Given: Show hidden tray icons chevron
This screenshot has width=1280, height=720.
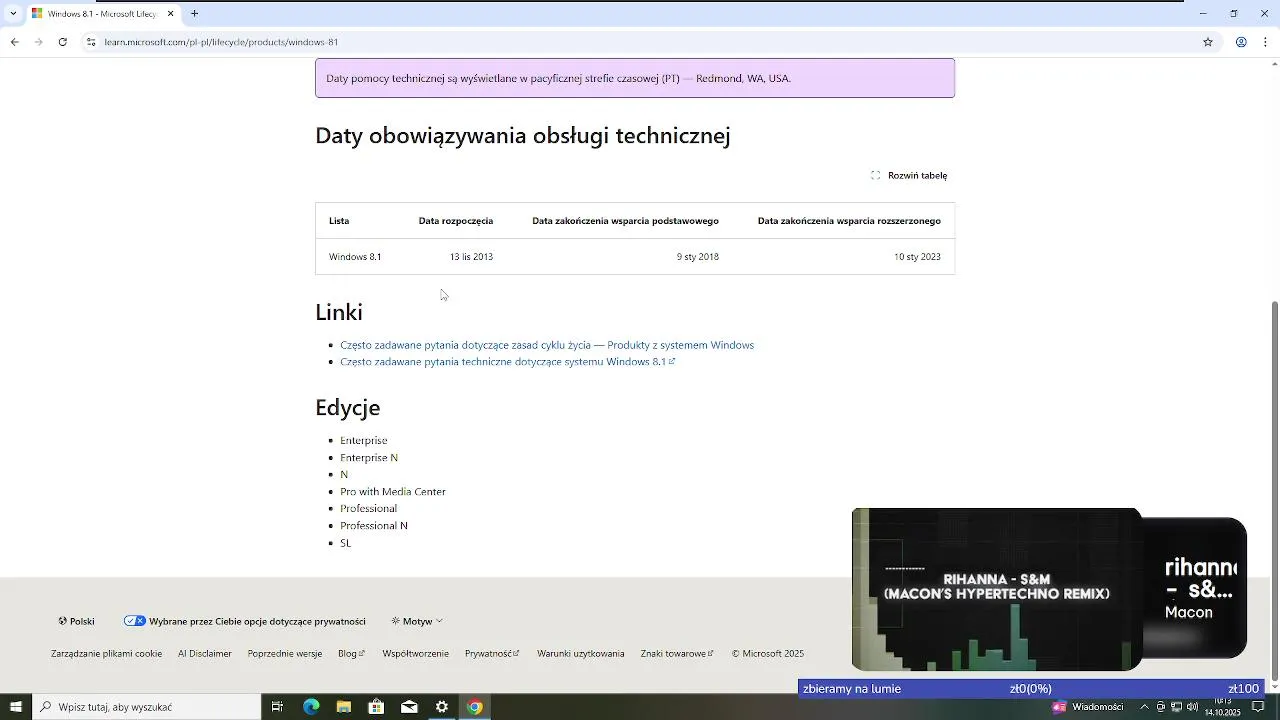Looking at the screenshot, I should (x=1145, y=707).
